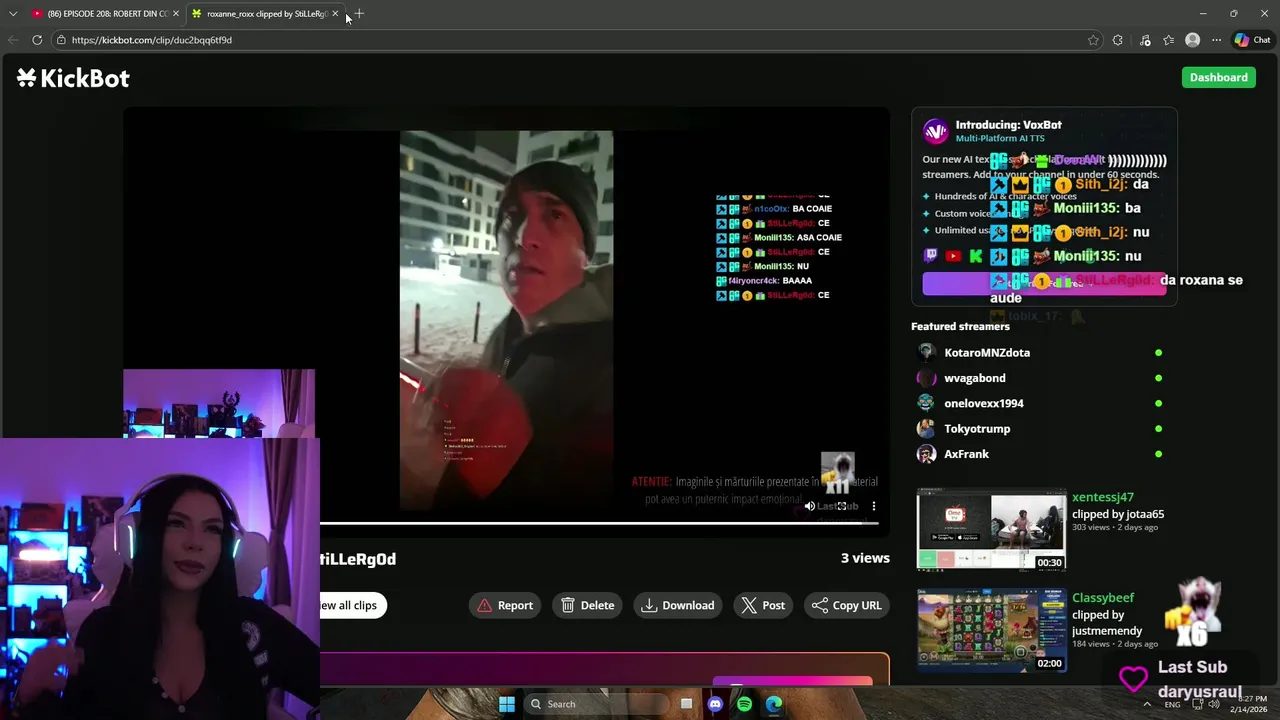Open a new browser tab
This screenshot has height=720, width=1280.
pyautogui.click(x=359, y=14)
